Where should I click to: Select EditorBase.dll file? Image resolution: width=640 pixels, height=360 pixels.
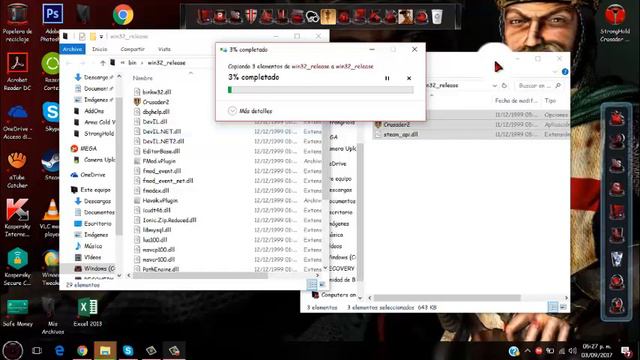tap(161, 151)
